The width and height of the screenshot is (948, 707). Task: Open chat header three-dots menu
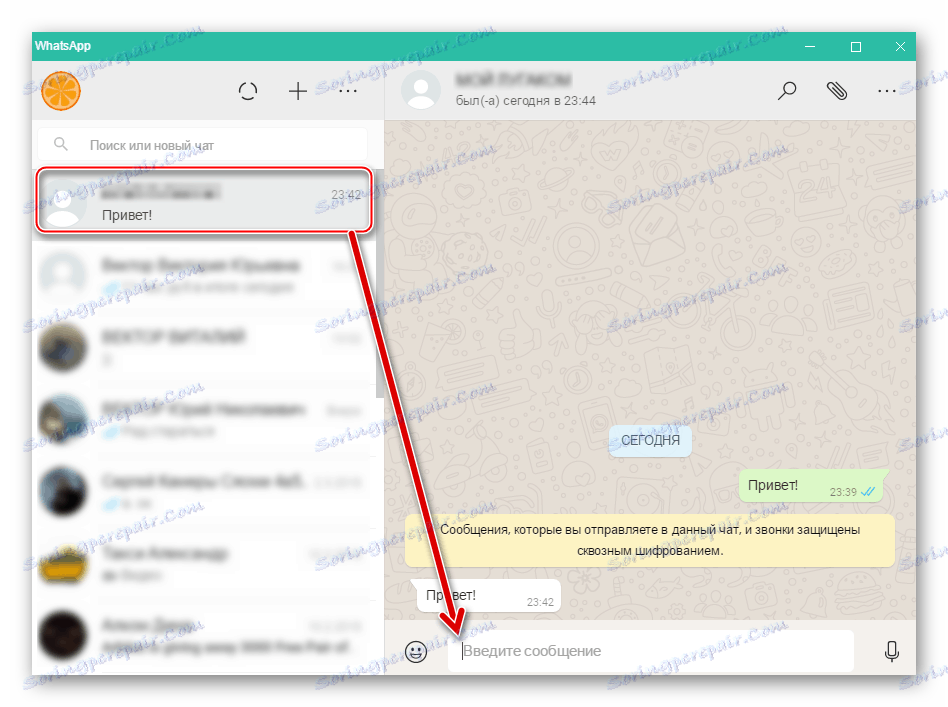pos(886,91)
